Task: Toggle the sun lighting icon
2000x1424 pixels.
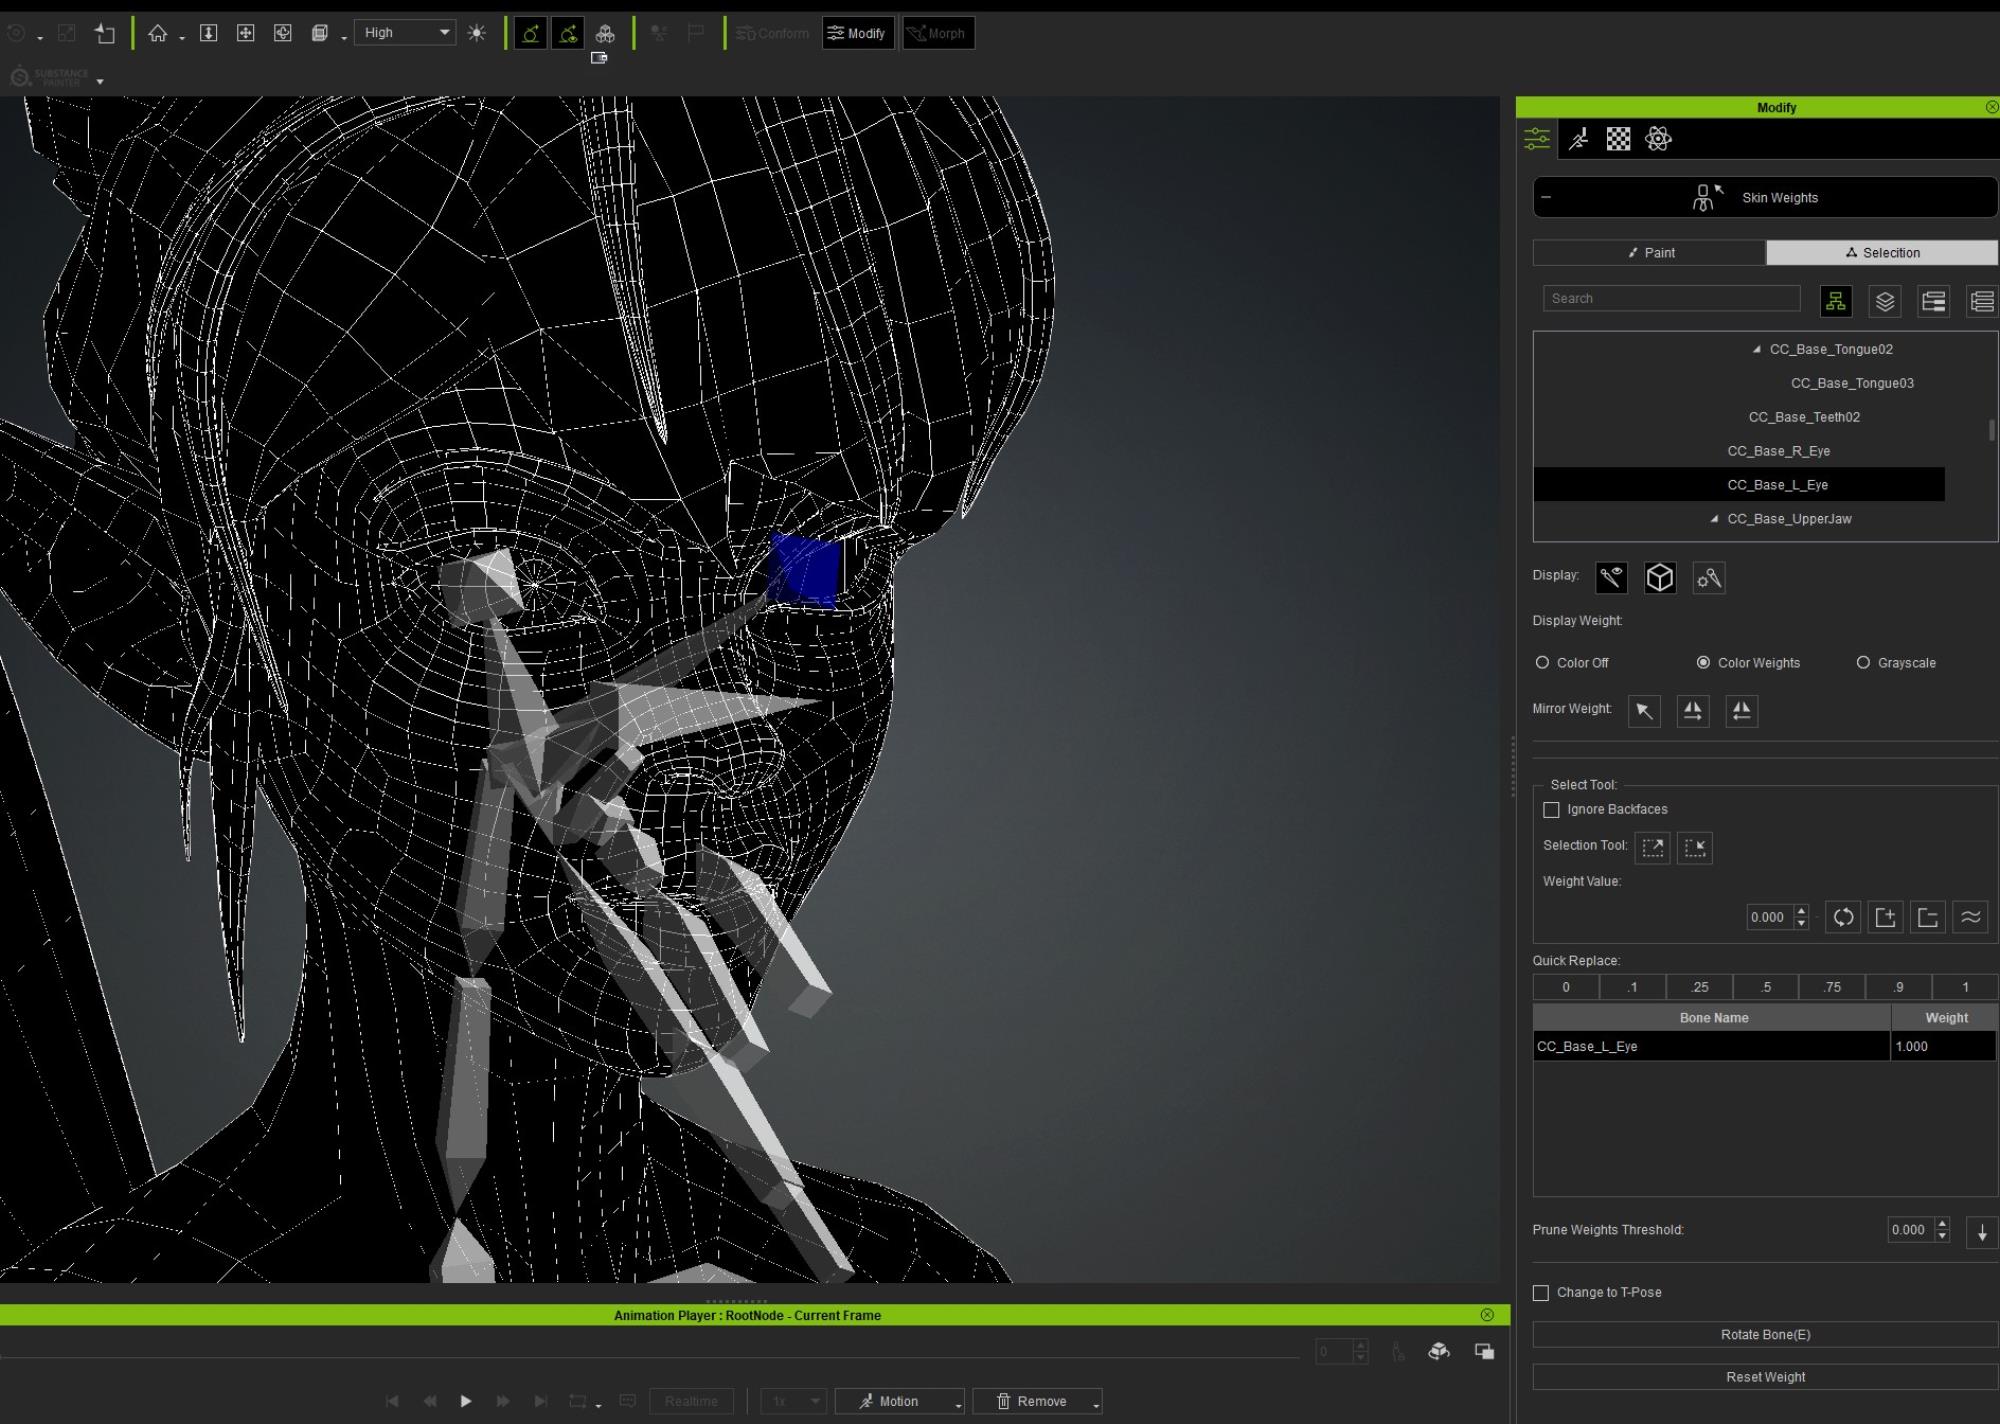Action: (x=477, y=33)
